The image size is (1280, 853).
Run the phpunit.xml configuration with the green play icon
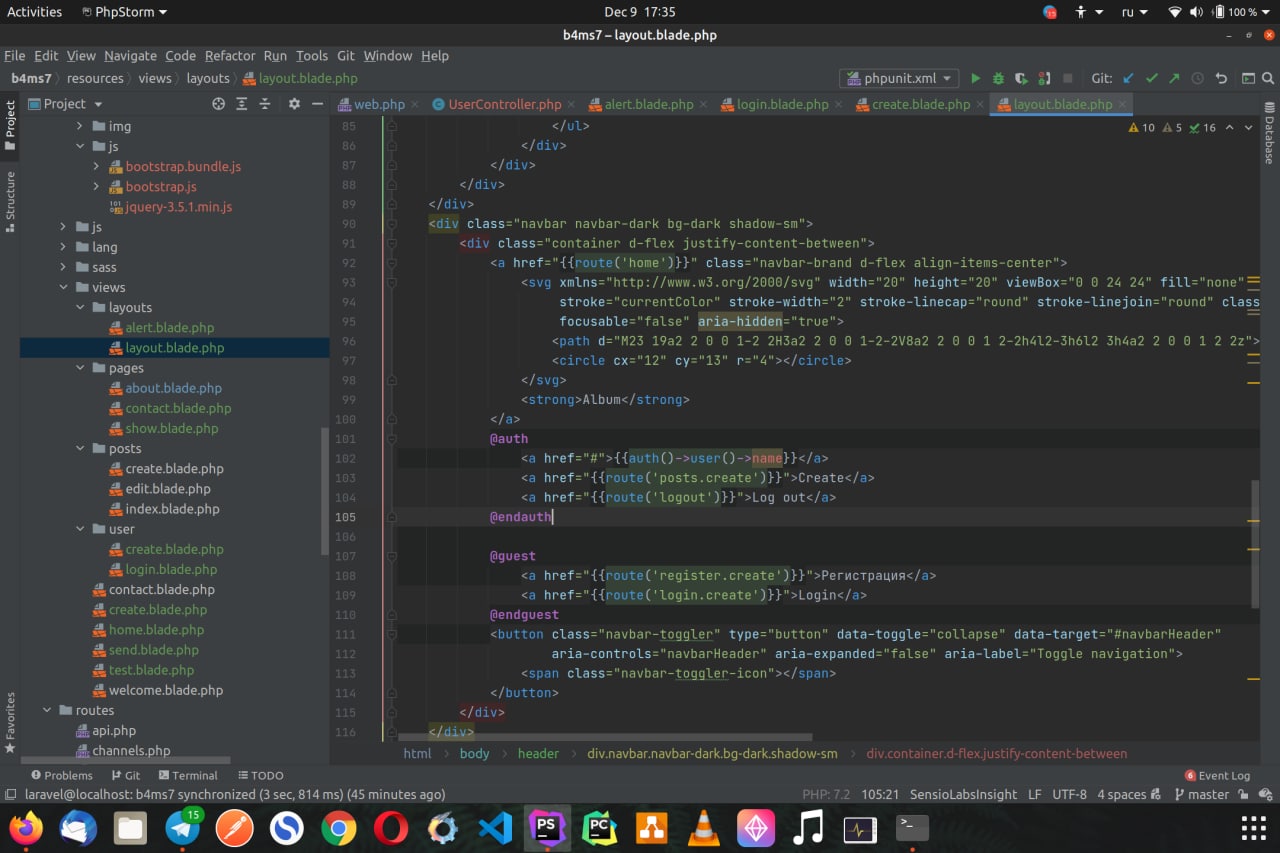point(976,78)
